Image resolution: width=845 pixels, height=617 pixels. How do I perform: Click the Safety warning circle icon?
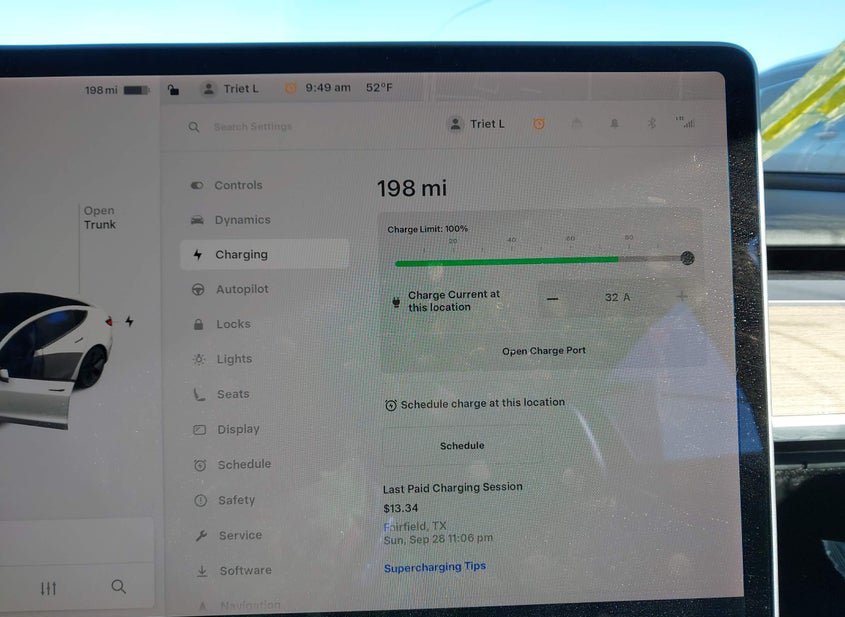(x=200, y=501)
